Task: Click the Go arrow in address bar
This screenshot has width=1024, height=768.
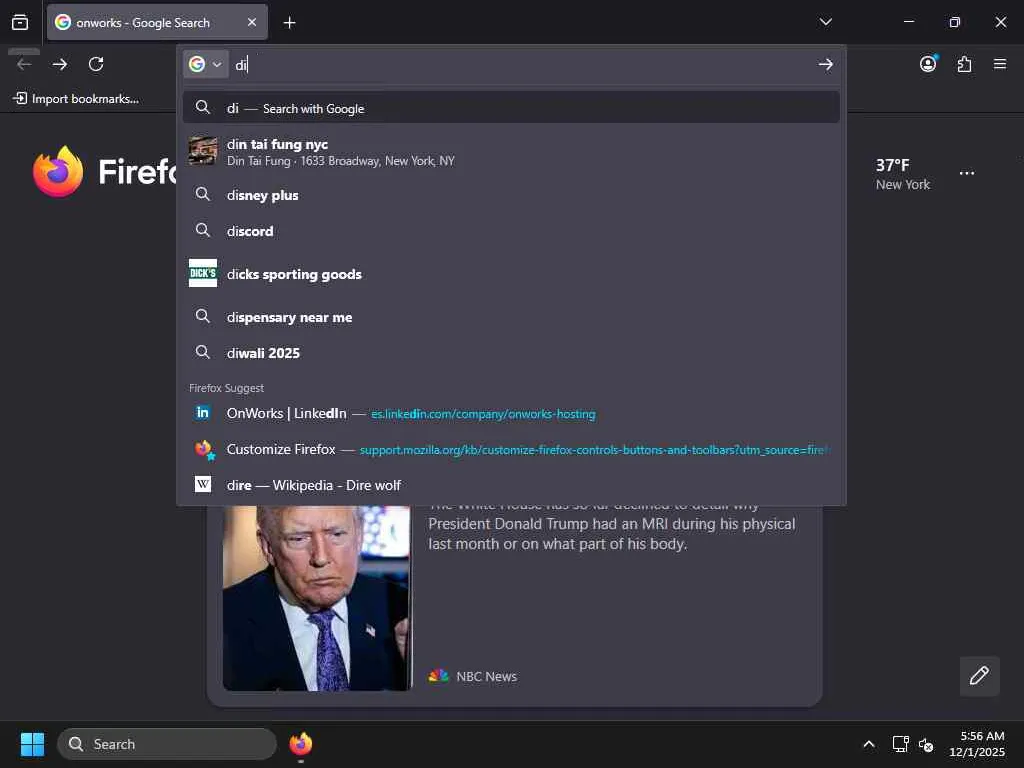Action: pos(825,64)
